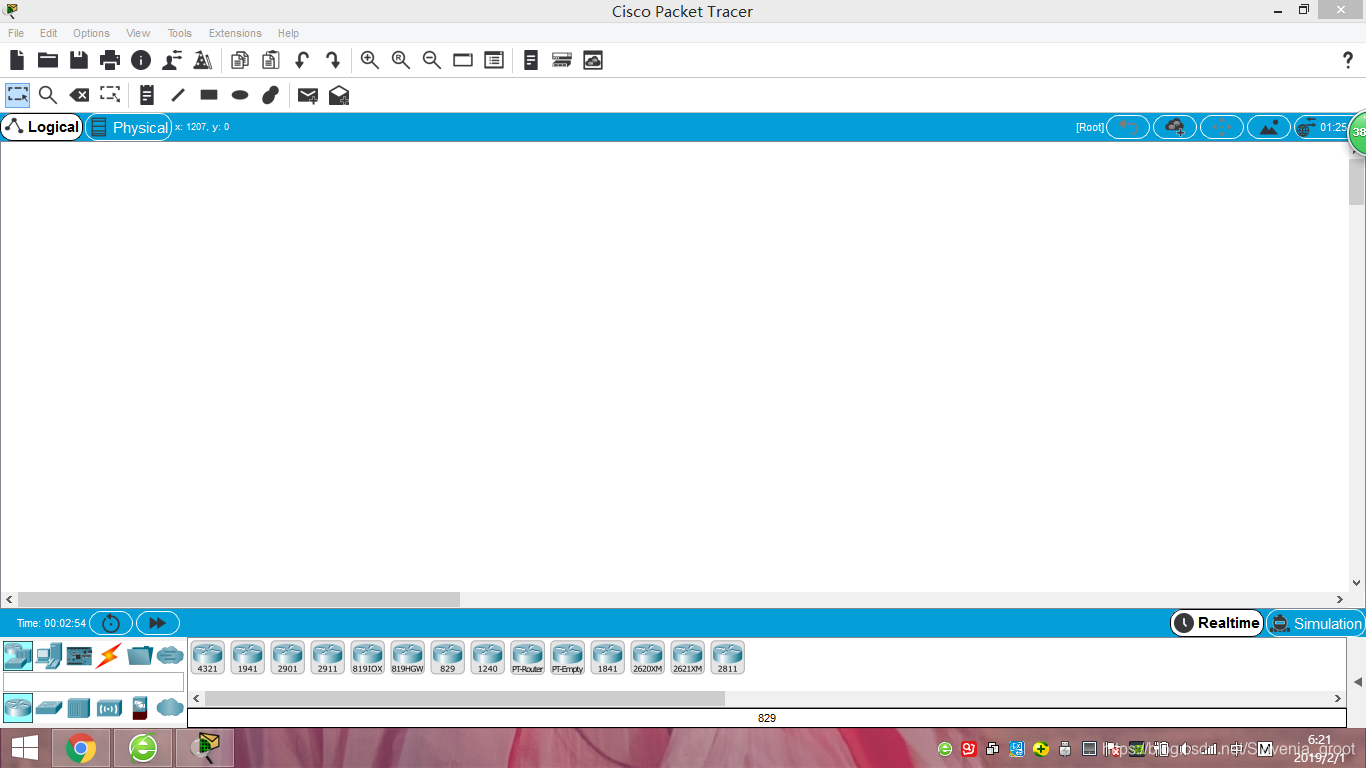Choose the Select tool in toolbar
The image size is (1366, 768).
coord(17,95)
